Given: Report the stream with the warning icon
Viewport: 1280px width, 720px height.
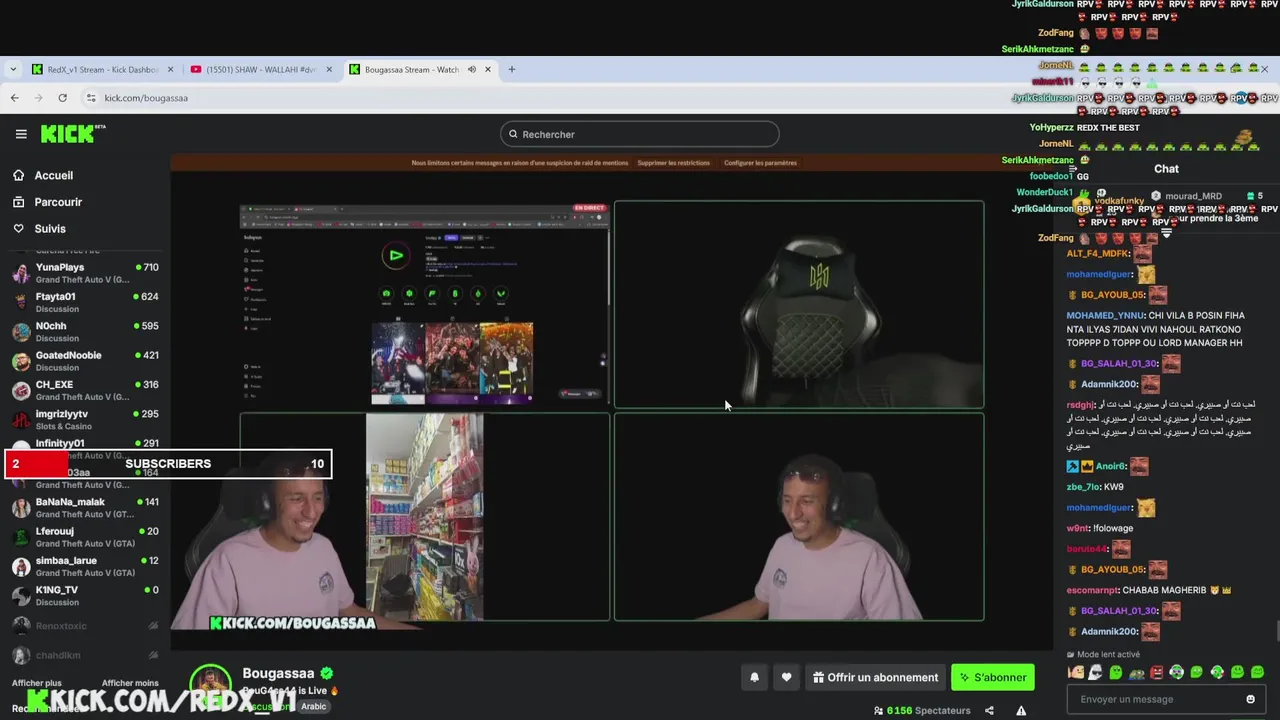Looking at the screenshot, I should click(x=1021, y=711).
